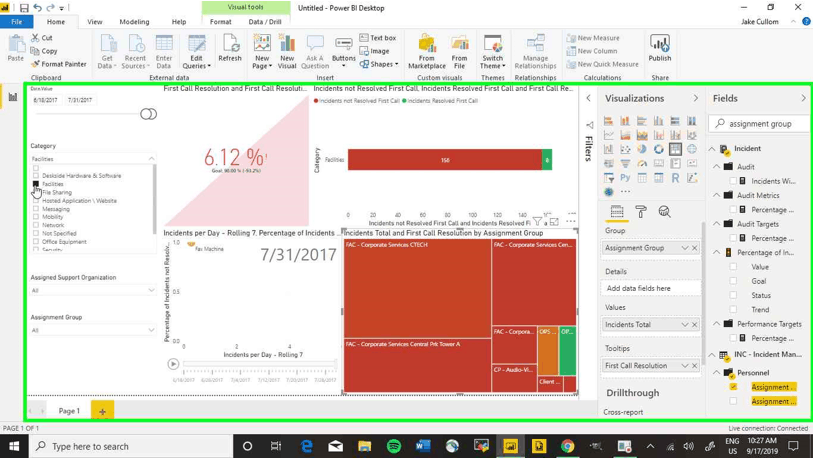
Task: Open the Help ribbon tab
Action: click(179, 22)
